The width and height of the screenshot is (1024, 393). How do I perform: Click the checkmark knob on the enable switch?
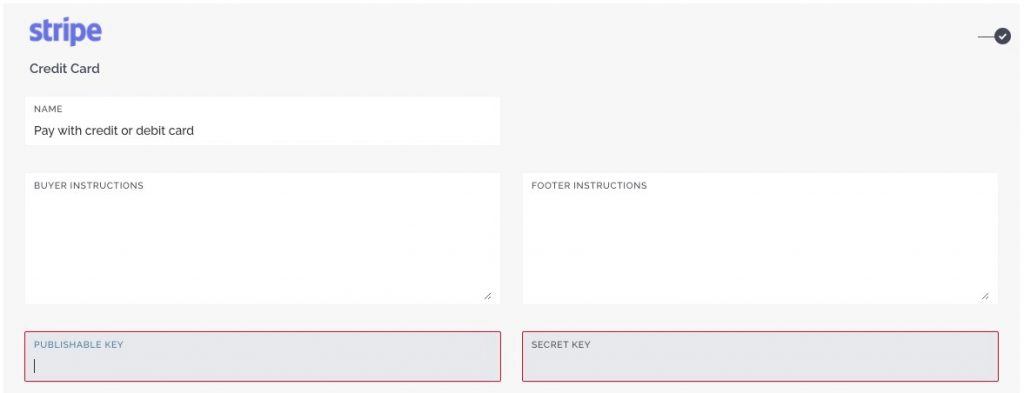pos(1002,37)
